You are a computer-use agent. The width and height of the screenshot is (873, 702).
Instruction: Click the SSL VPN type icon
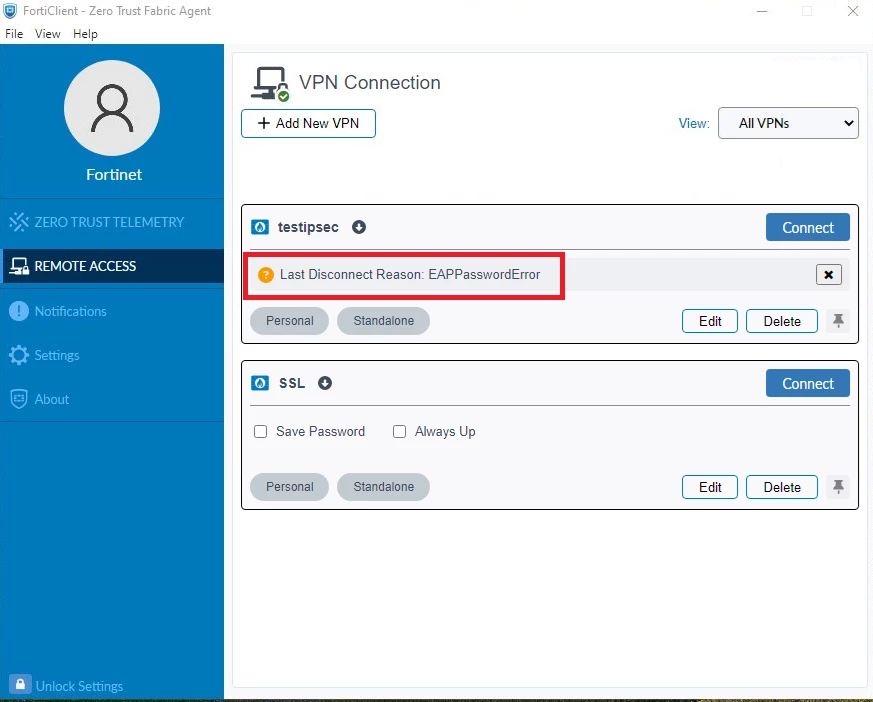[x=259, y=383]
